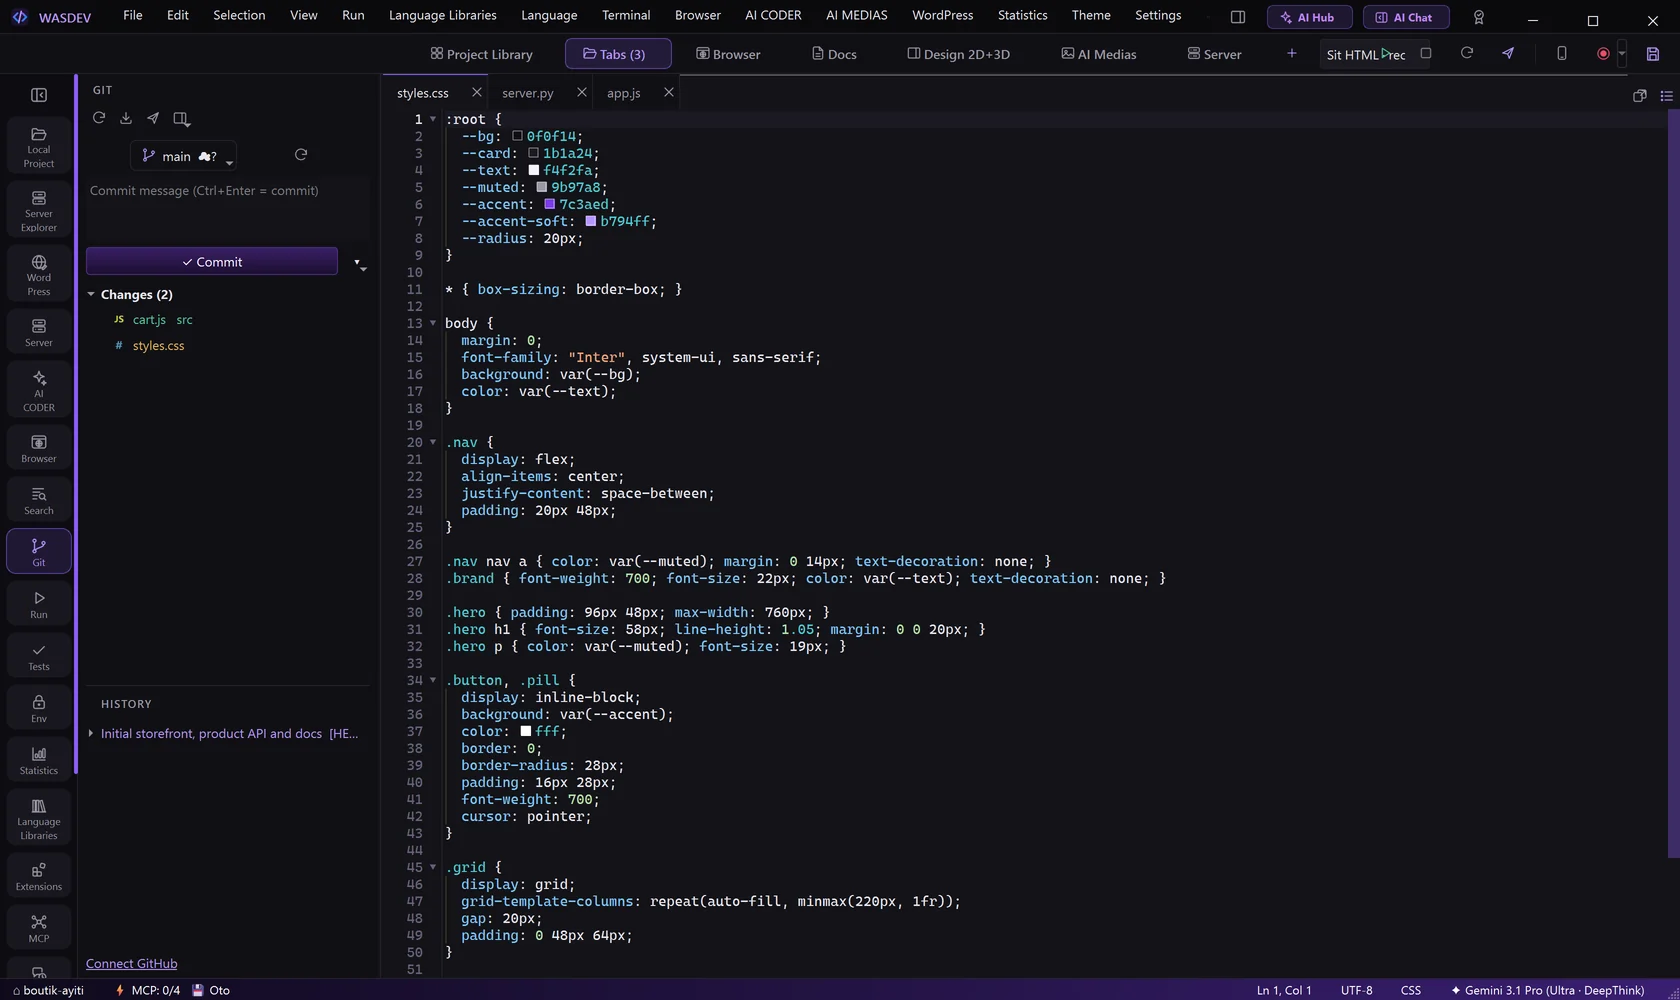Click the record button icon

click(x=1603, y=54)
